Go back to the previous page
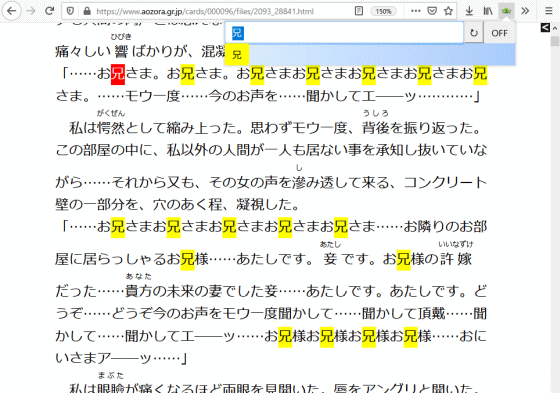Screen dimensions: 560x393 coord(11,11)
